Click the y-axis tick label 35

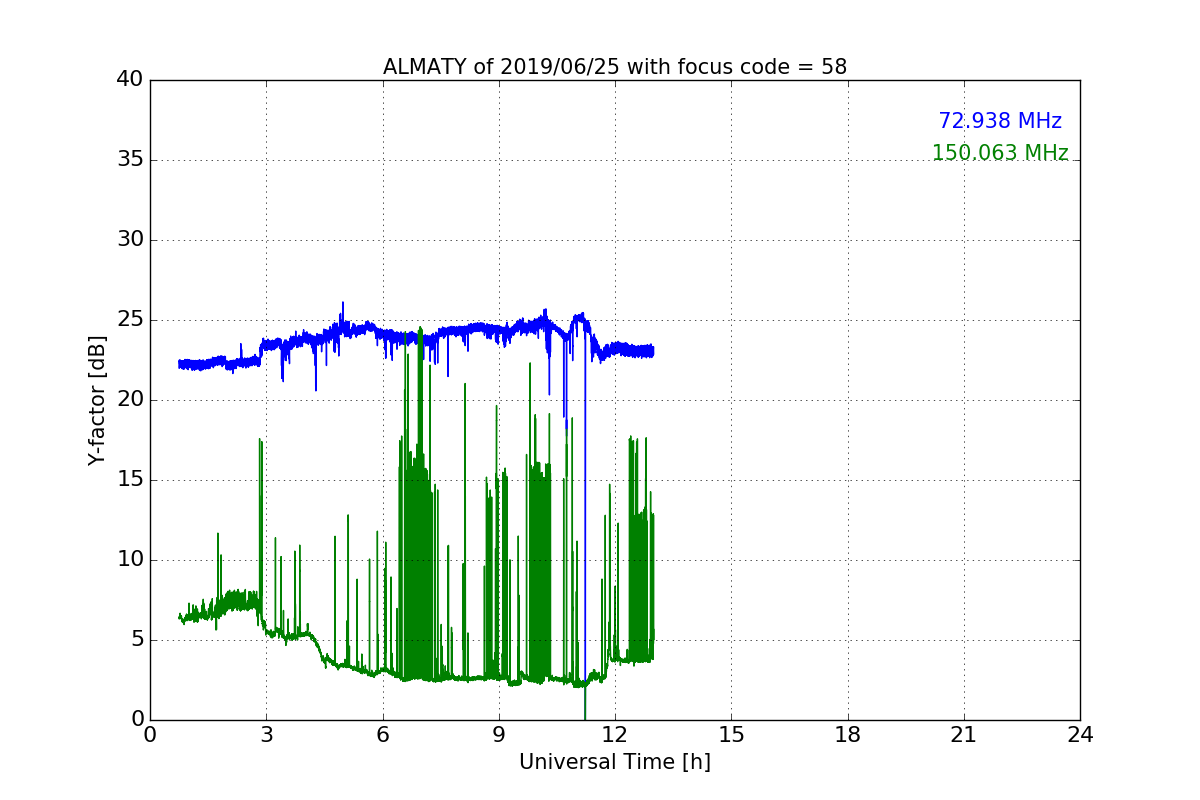click(x=130, y=160)
